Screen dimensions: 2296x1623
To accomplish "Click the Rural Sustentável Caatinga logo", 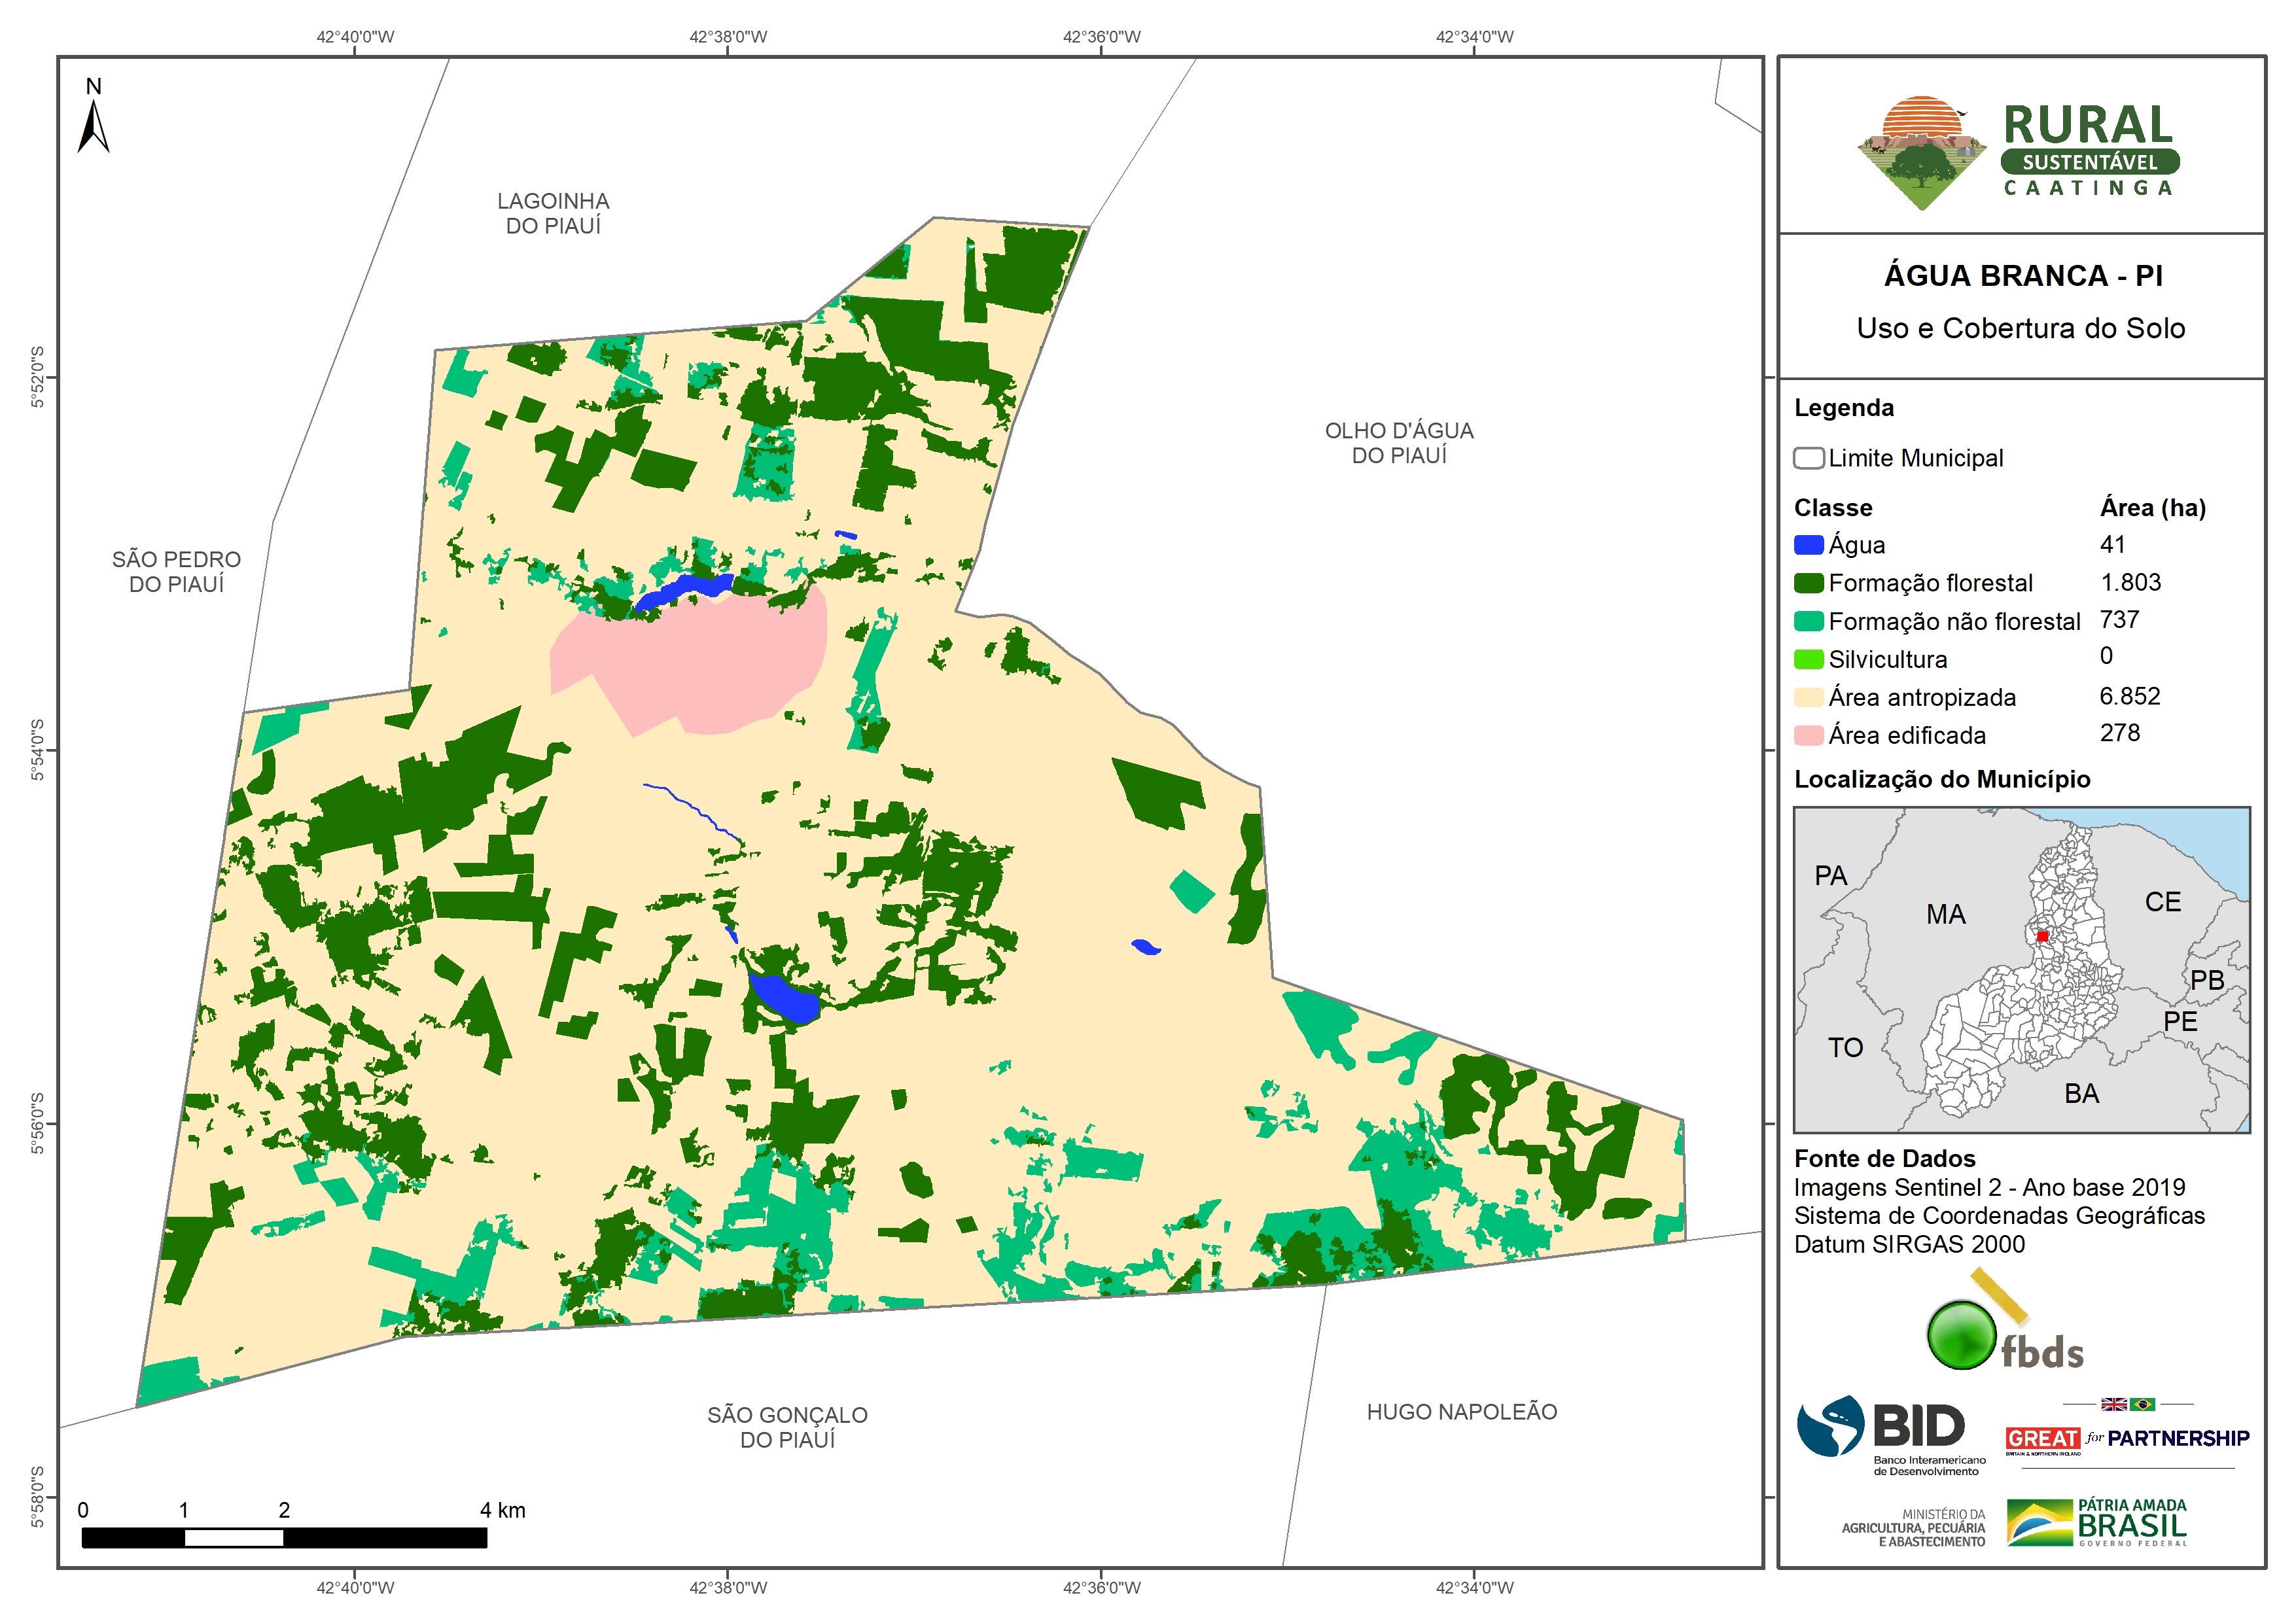I will 2019,152.
